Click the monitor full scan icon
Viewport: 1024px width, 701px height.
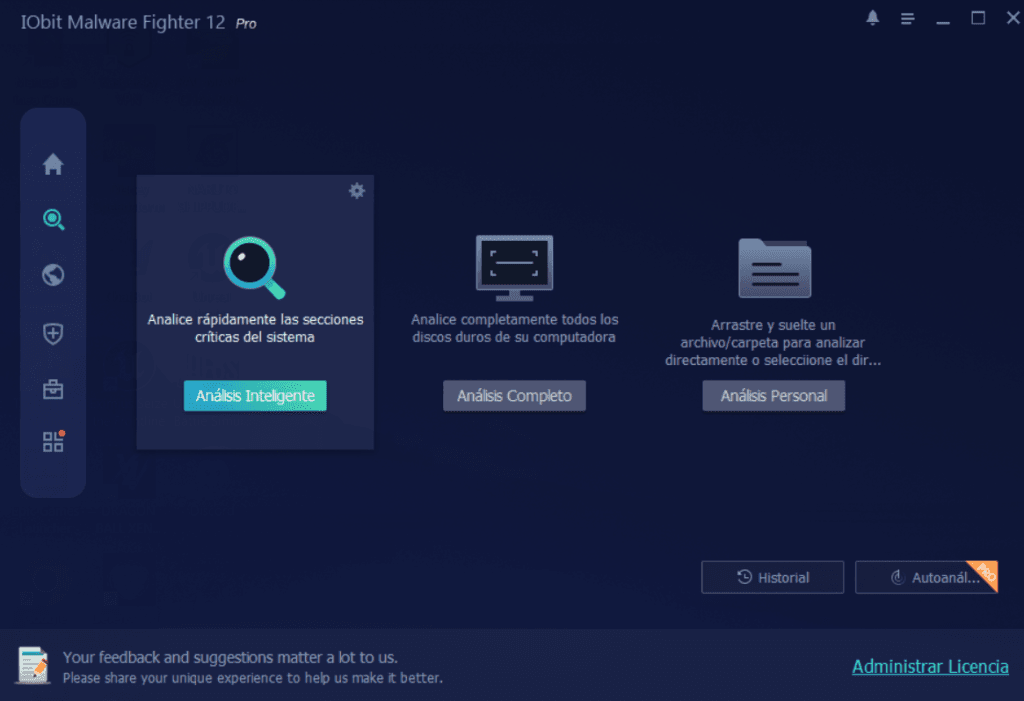tap(515, 268)
